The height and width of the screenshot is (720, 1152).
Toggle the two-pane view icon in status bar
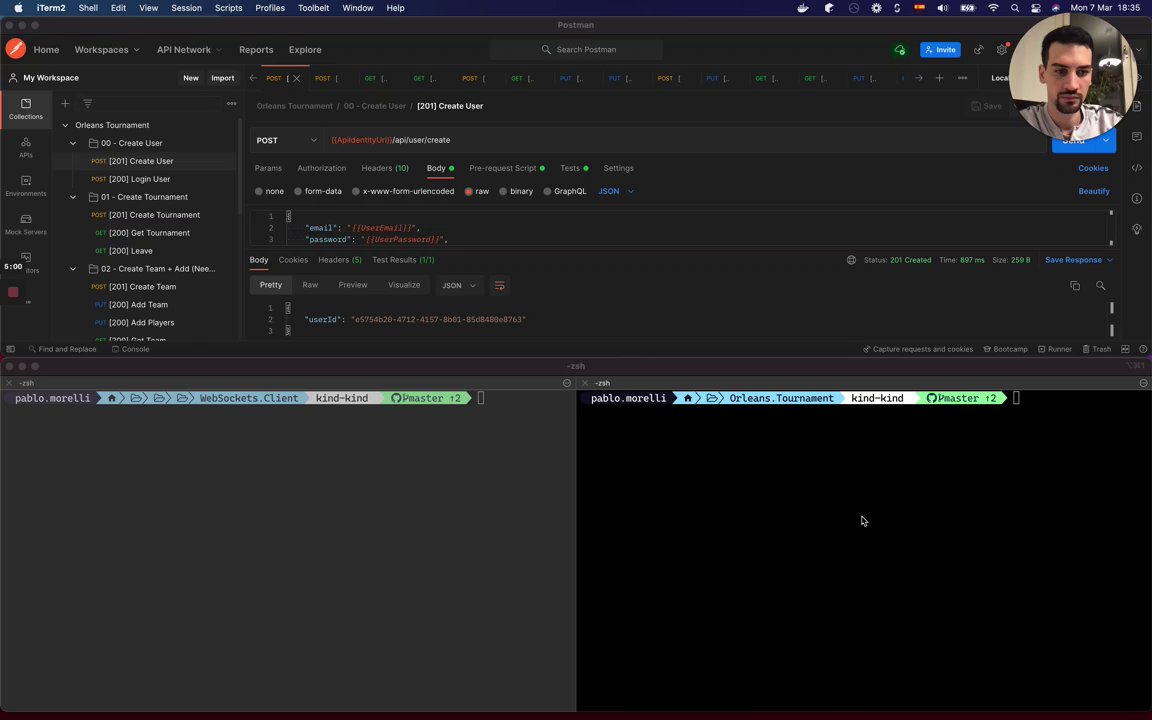pos(1125,349)
